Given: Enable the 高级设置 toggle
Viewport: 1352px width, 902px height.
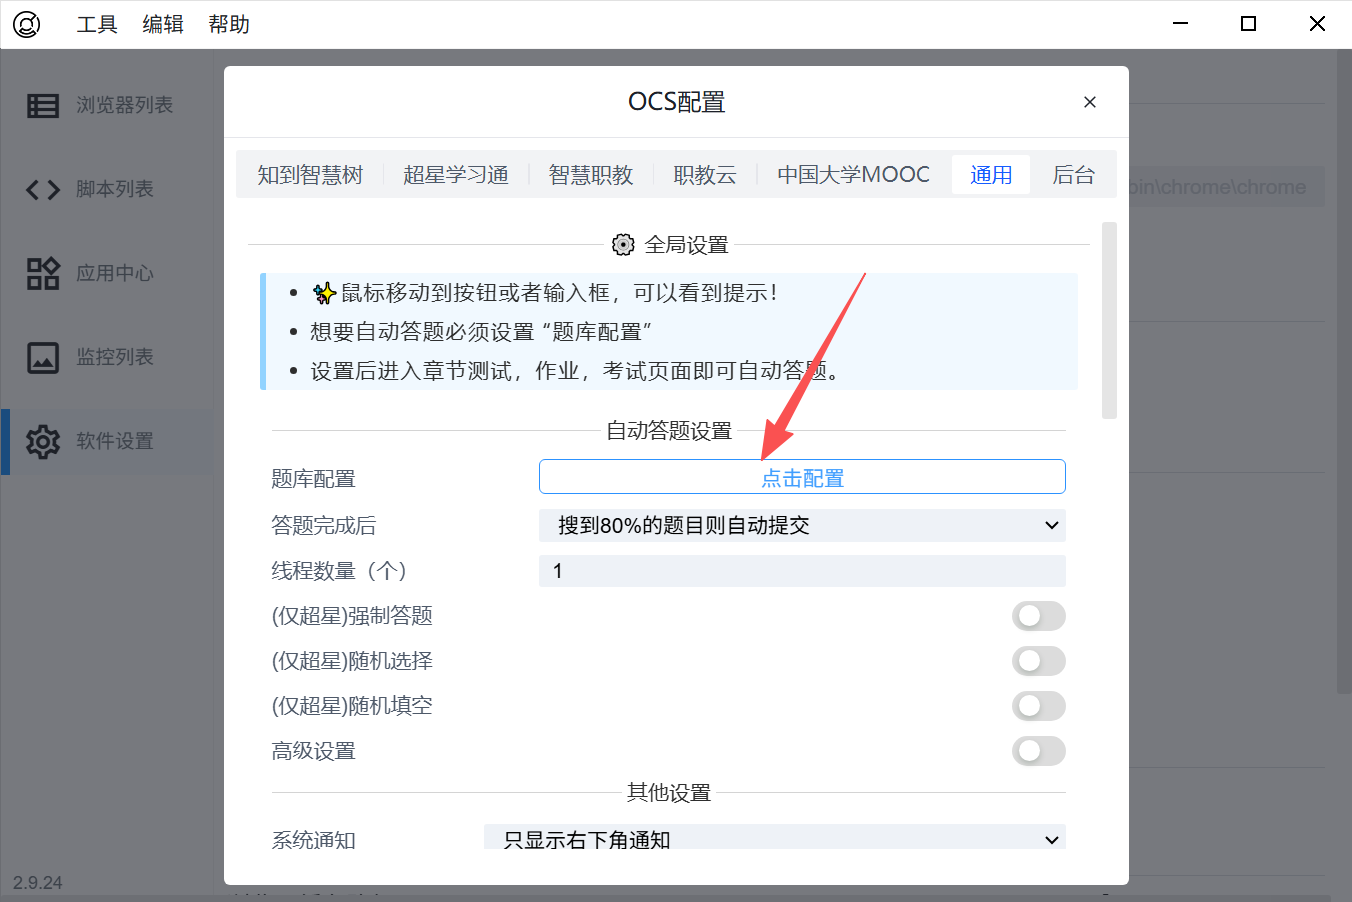Looking at the screenshot, I should click(x=1038, y=751).
